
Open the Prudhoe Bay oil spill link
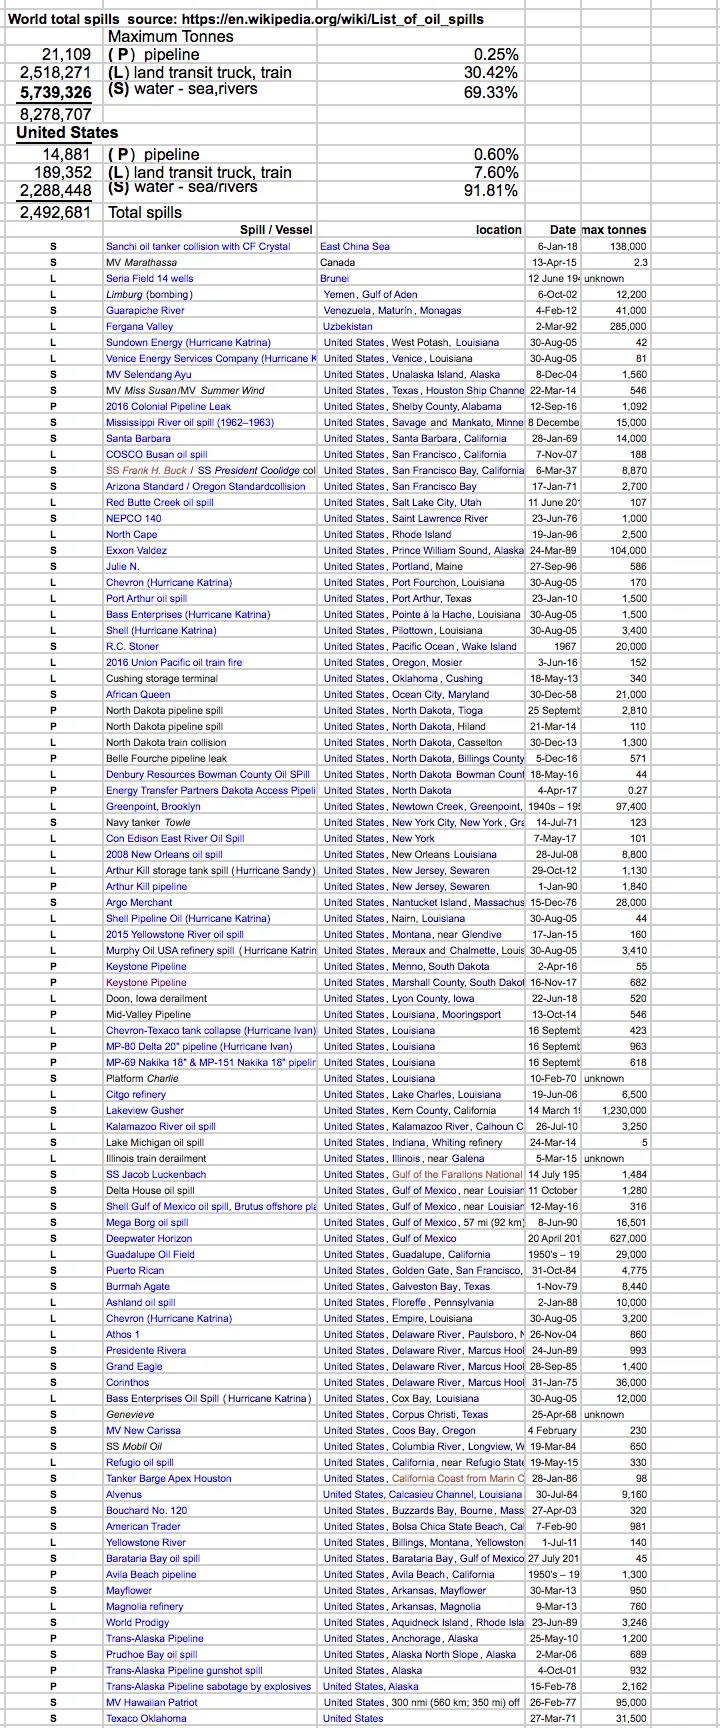(152, 1654)
